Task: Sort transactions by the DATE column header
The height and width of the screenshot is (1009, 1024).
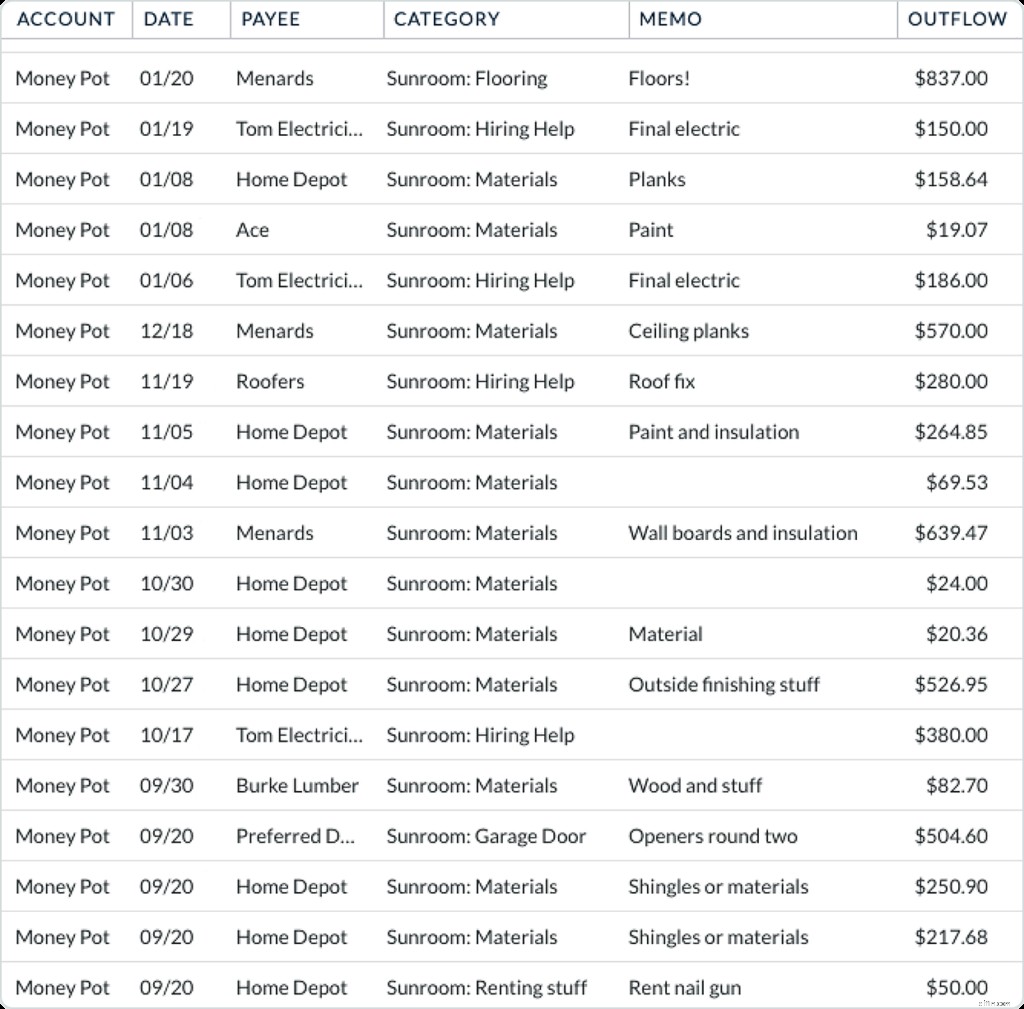Action: coord(168,19)
